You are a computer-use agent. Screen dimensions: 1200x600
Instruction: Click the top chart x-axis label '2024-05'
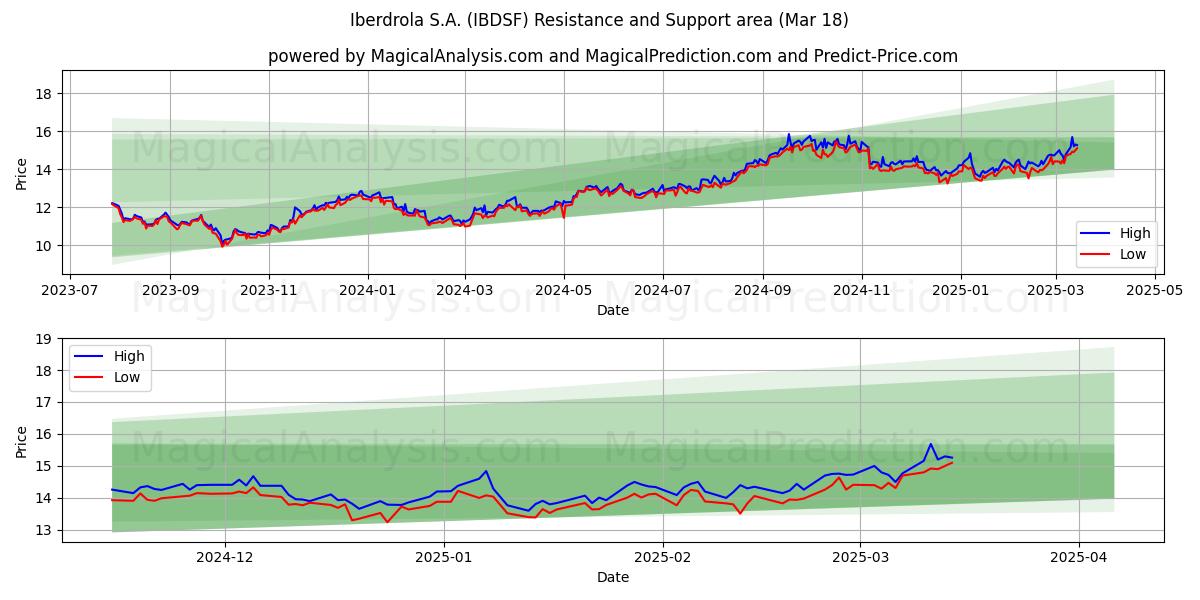point(564,291)
